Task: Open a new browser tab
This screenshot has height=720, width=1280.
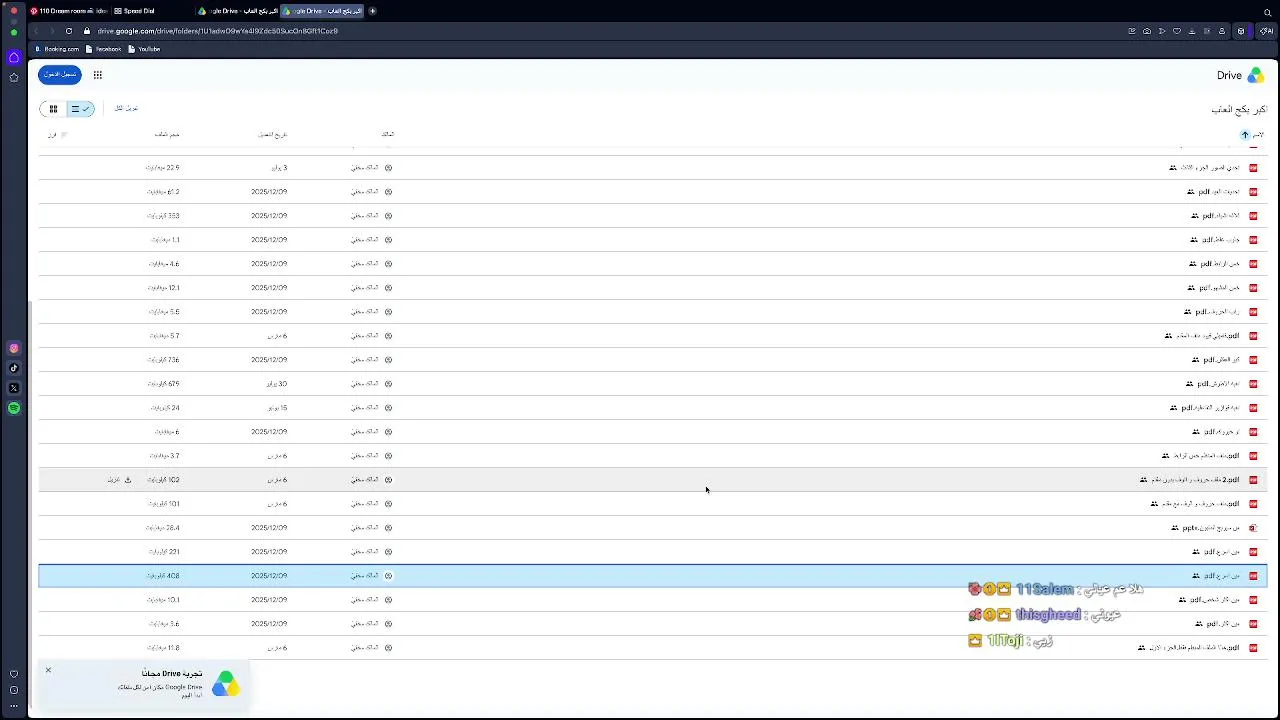Action: tap(372, 11)
